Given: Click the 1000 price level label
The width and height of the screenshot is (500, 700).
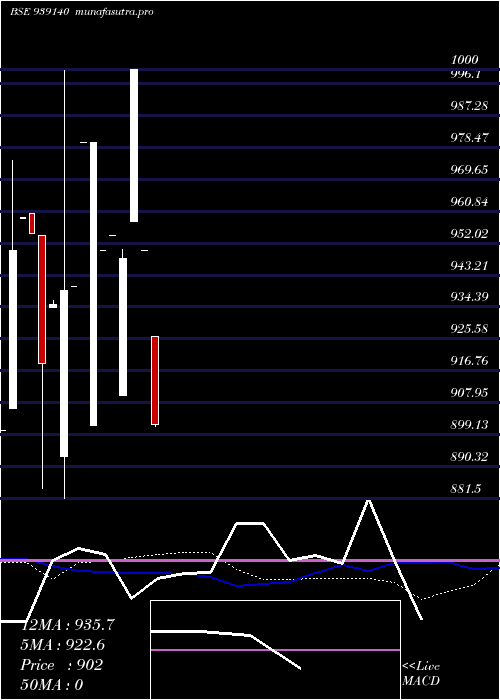Looking at the screenshot, I should coord(465,60).
